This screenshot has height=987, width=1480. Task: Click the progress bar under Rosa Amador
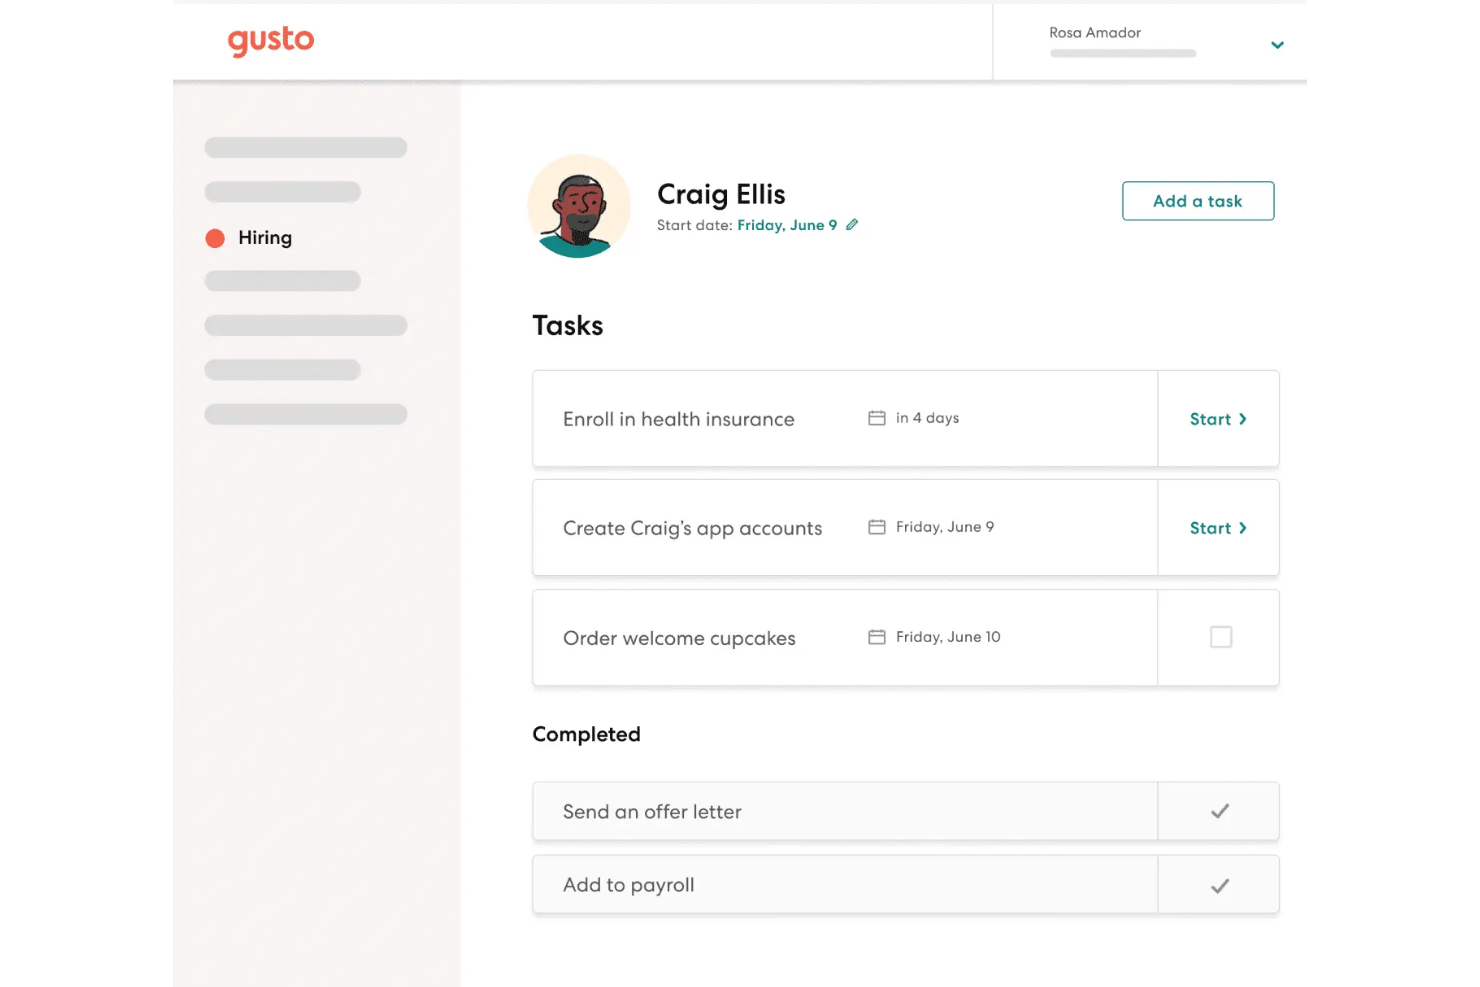click(x=1122, y=53)
